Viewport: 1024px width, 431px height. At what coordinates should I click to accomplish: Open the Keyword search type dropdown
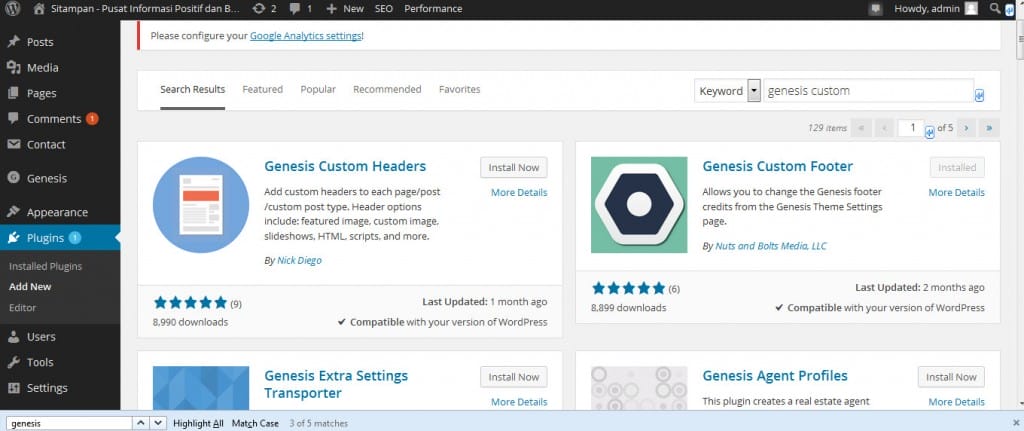(728, 91)
